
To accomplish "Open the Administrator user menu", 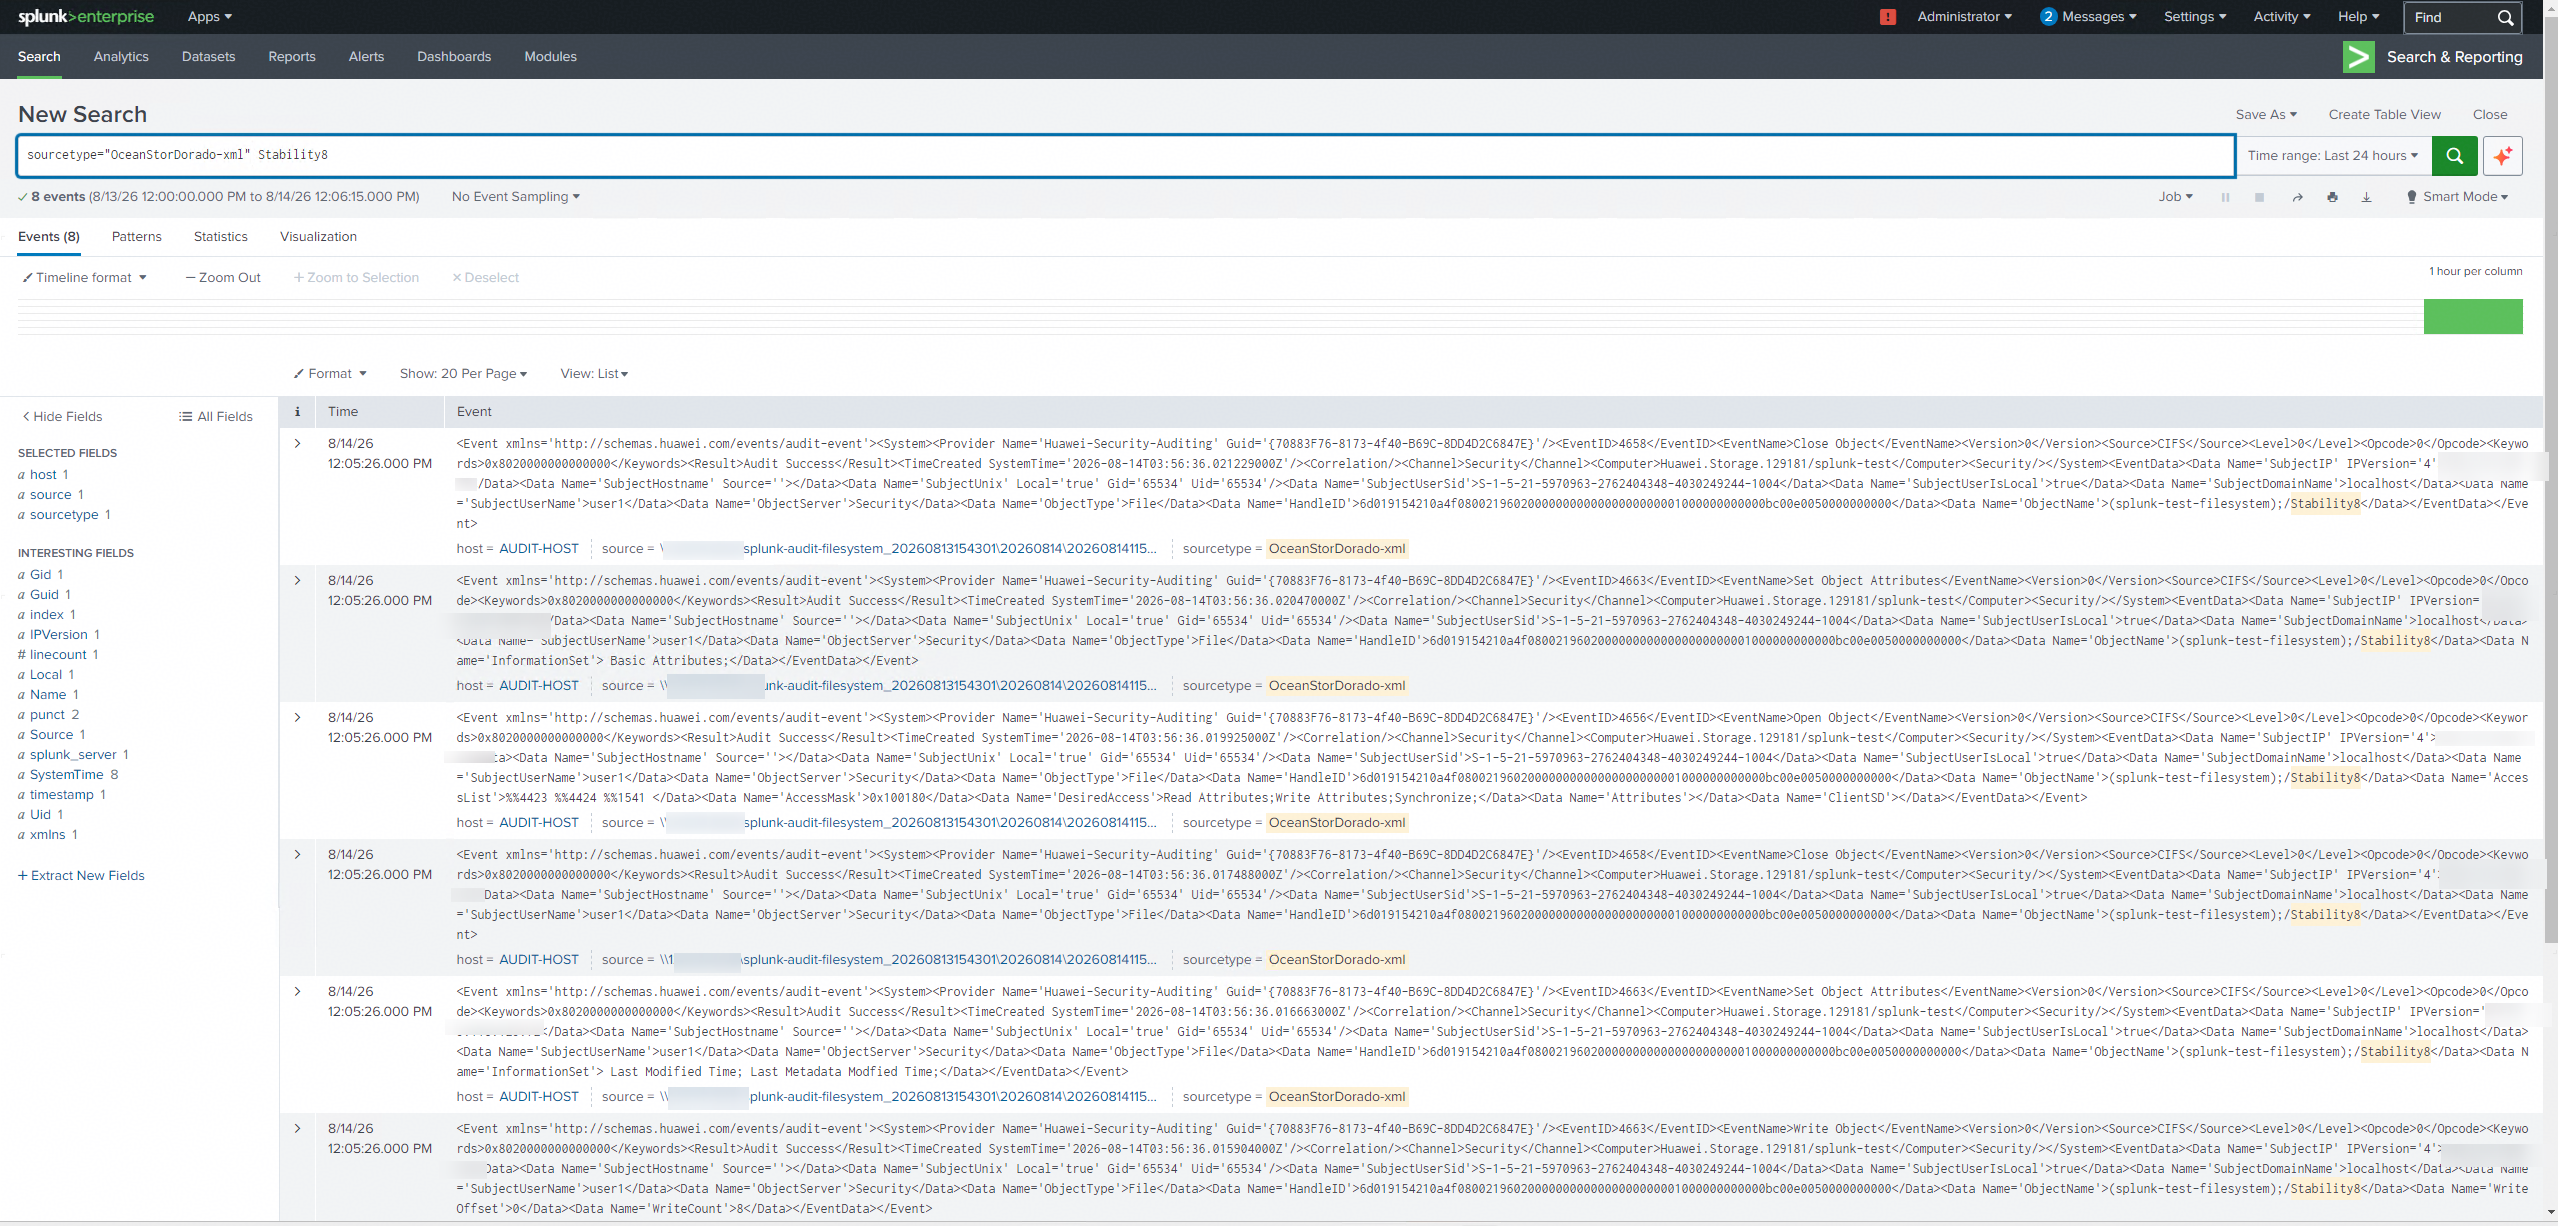I will coord(1964,17).
